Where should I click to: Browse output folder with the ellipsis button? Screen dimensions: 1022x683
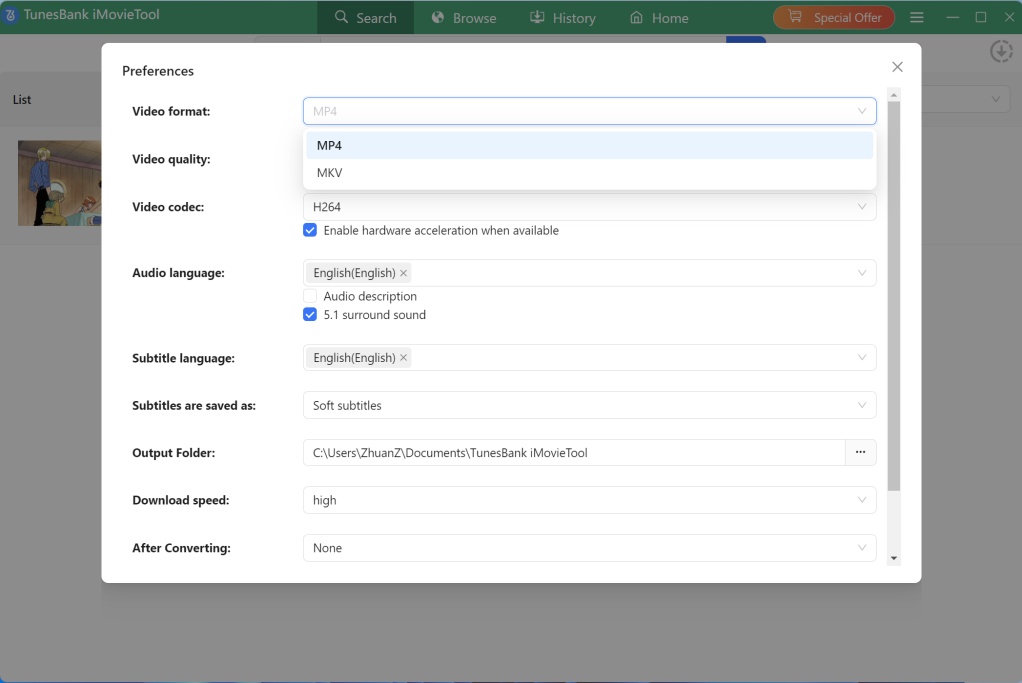860,452
